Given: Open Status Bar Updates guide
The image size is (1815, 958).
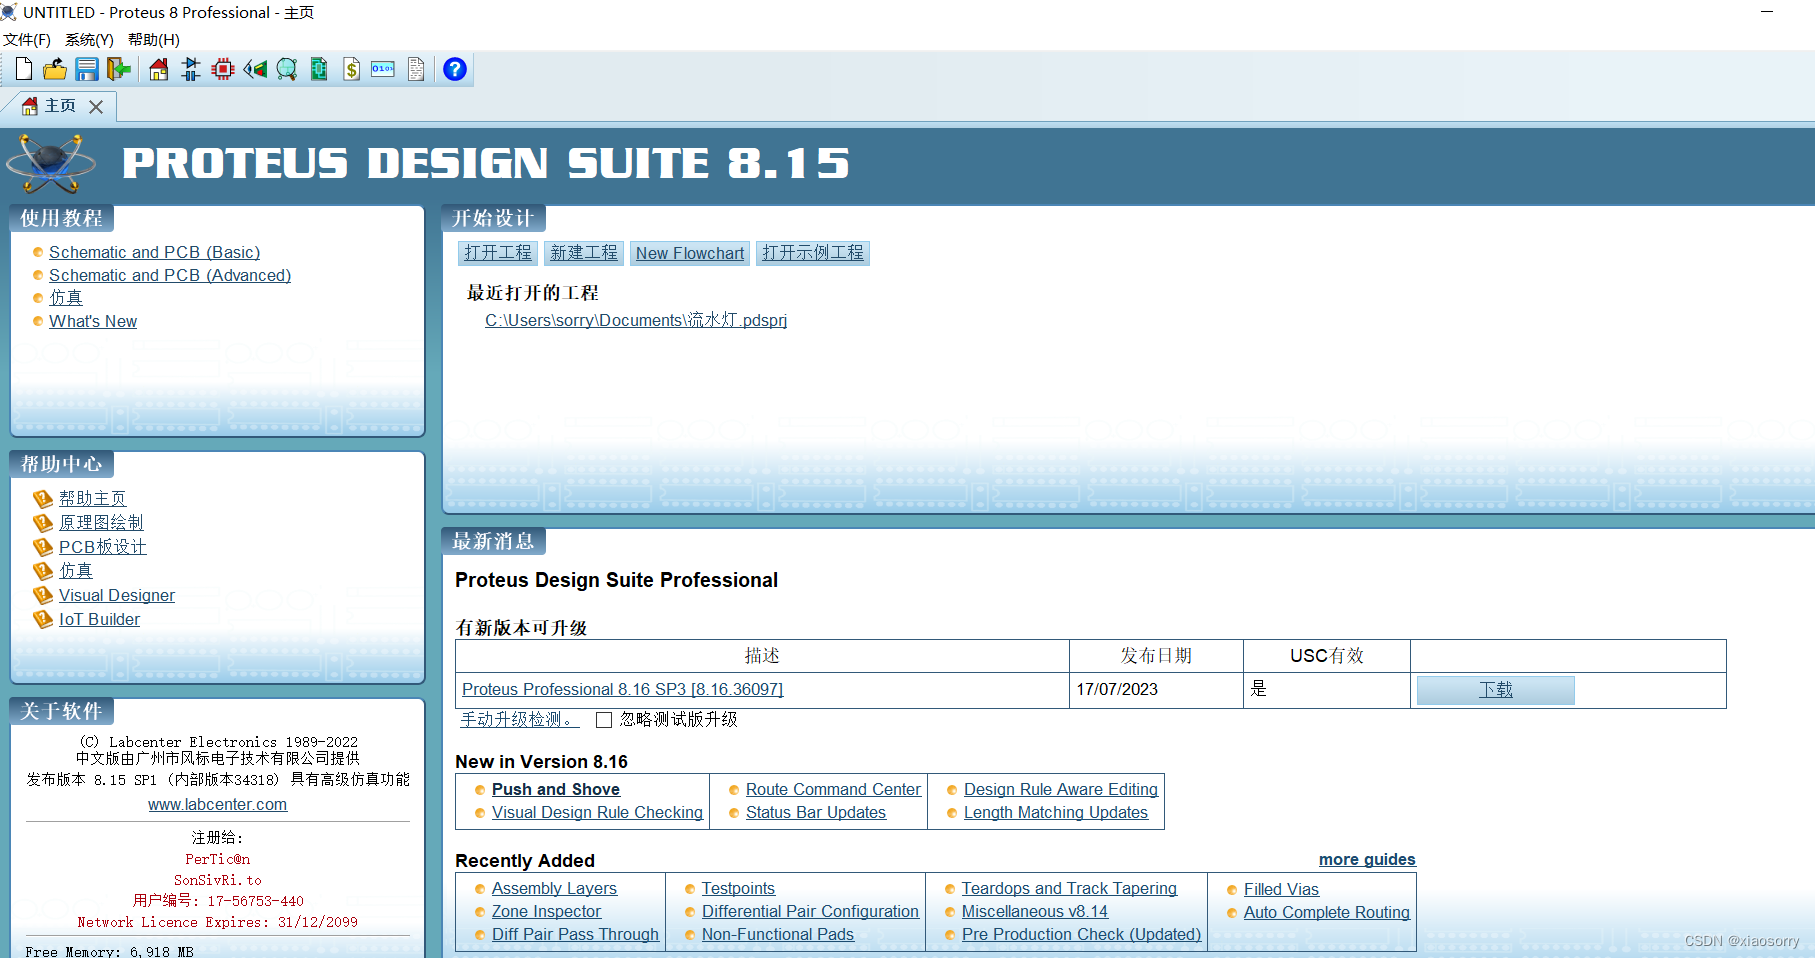Looking at the screenshot, I should point(815,812).
